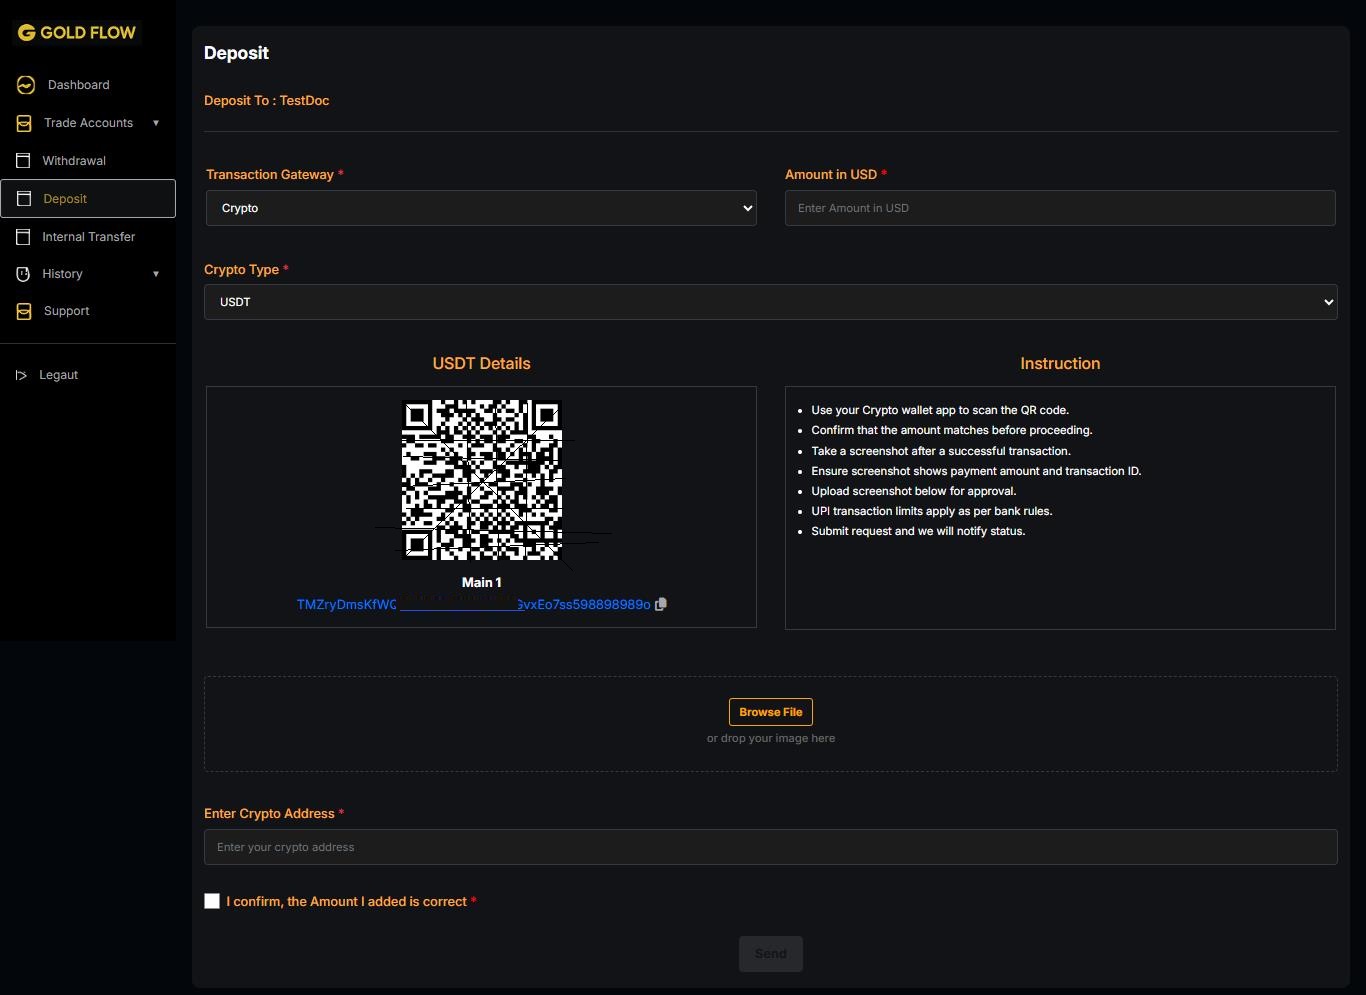Screen dimensions: 1366x995
Task: Expand the History submenu arrow
Action: pos(156,274)
